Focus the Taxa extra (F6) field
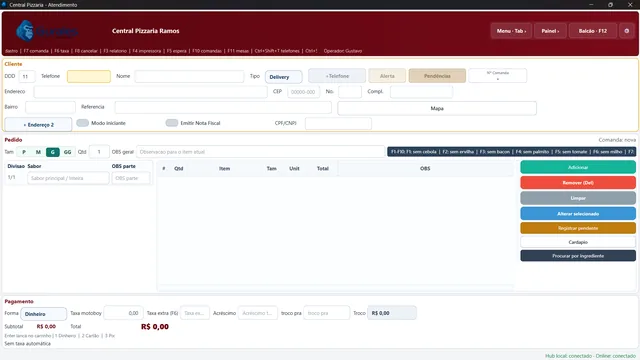Screen dimensions: 640x360 pyautogui.click(x=195, y=313)
